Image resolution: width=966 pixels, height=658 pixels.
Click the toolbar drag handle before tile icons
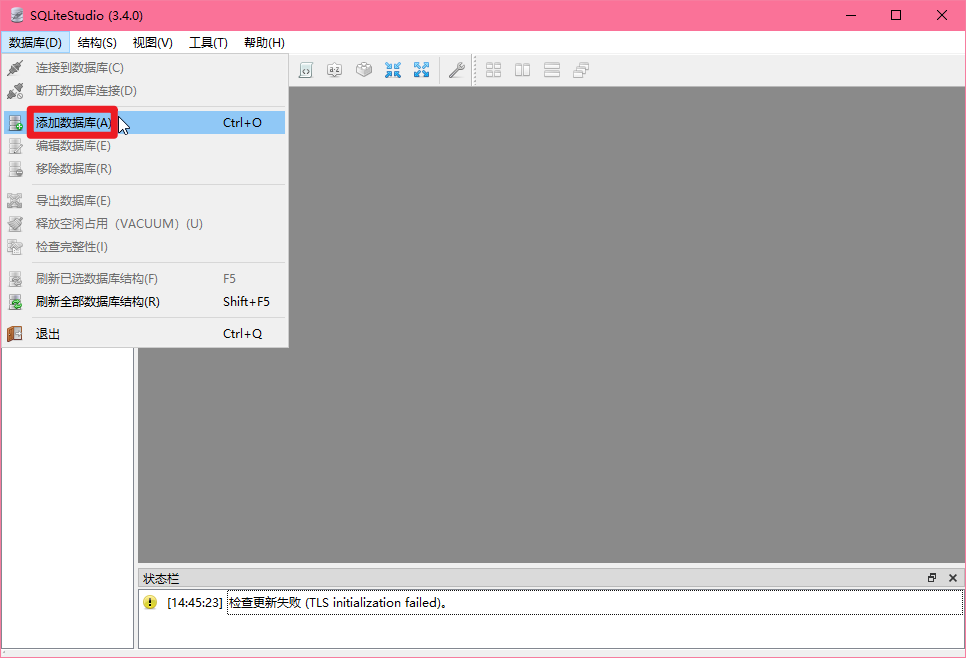474,70
